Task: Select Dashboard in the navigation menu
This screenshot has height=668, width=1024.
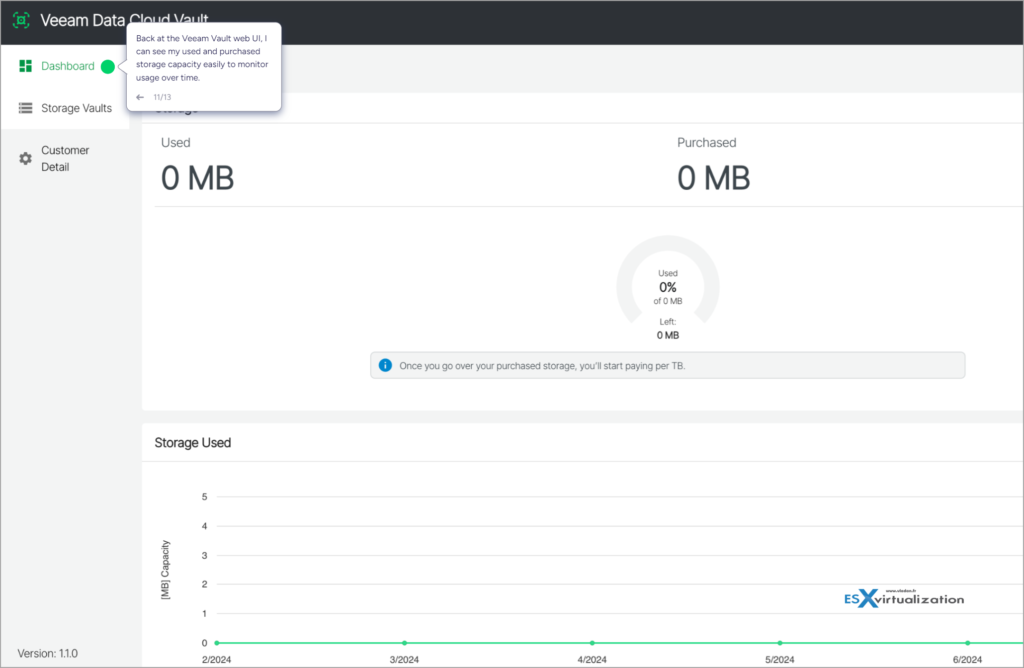Action: [66, 66]
